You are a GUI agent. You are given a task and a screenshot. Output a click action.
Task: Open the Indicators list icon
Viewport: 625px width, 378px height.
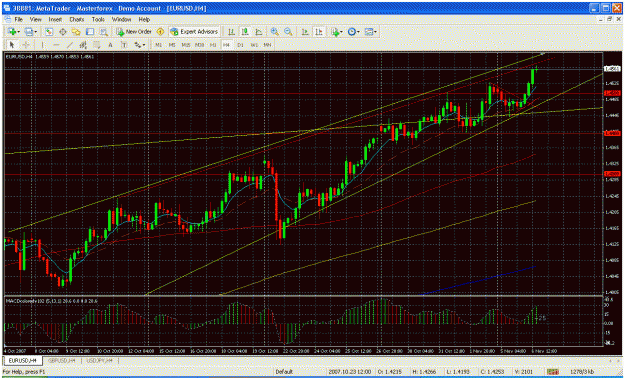click(x=336, y=32)
